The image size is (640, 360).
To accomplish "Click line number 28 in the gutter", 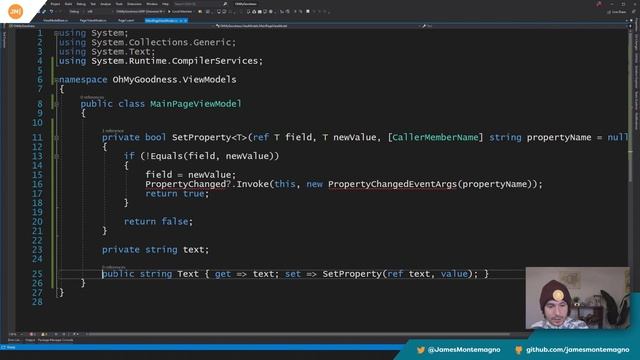I will coord(37,302).
